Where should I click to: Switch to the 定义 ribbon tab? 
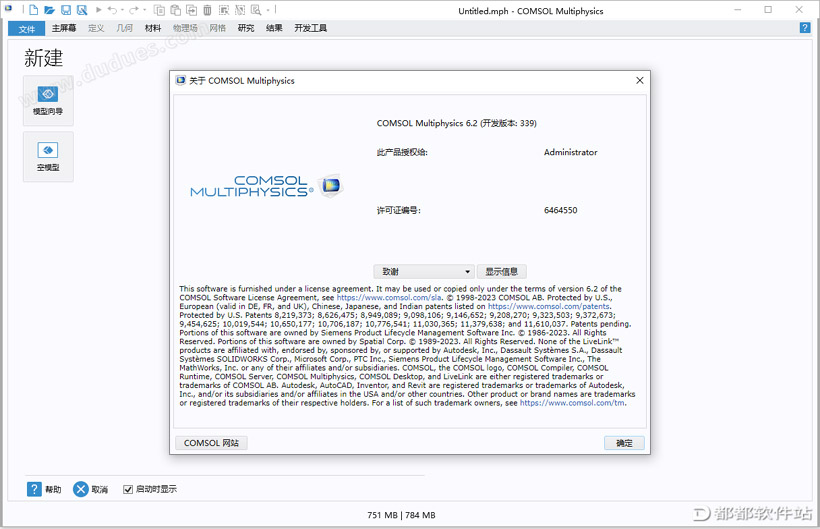coord(96,28)
